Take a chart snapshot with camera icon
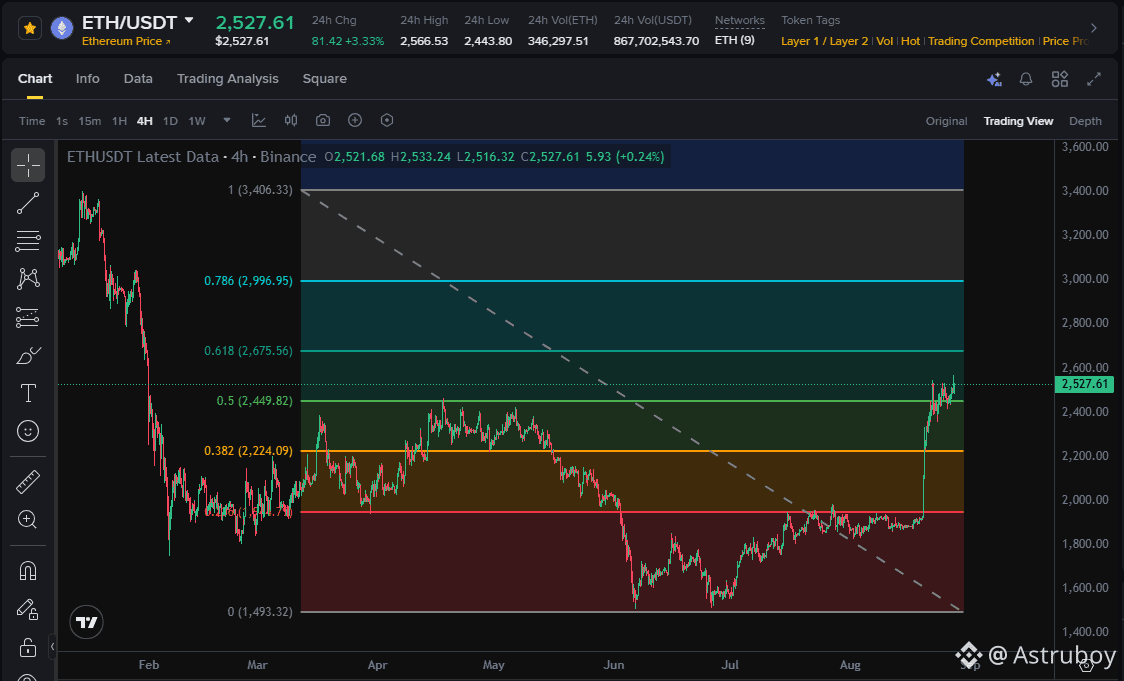This screenshot has height=681, width=1124. click(x=323, y=120)
